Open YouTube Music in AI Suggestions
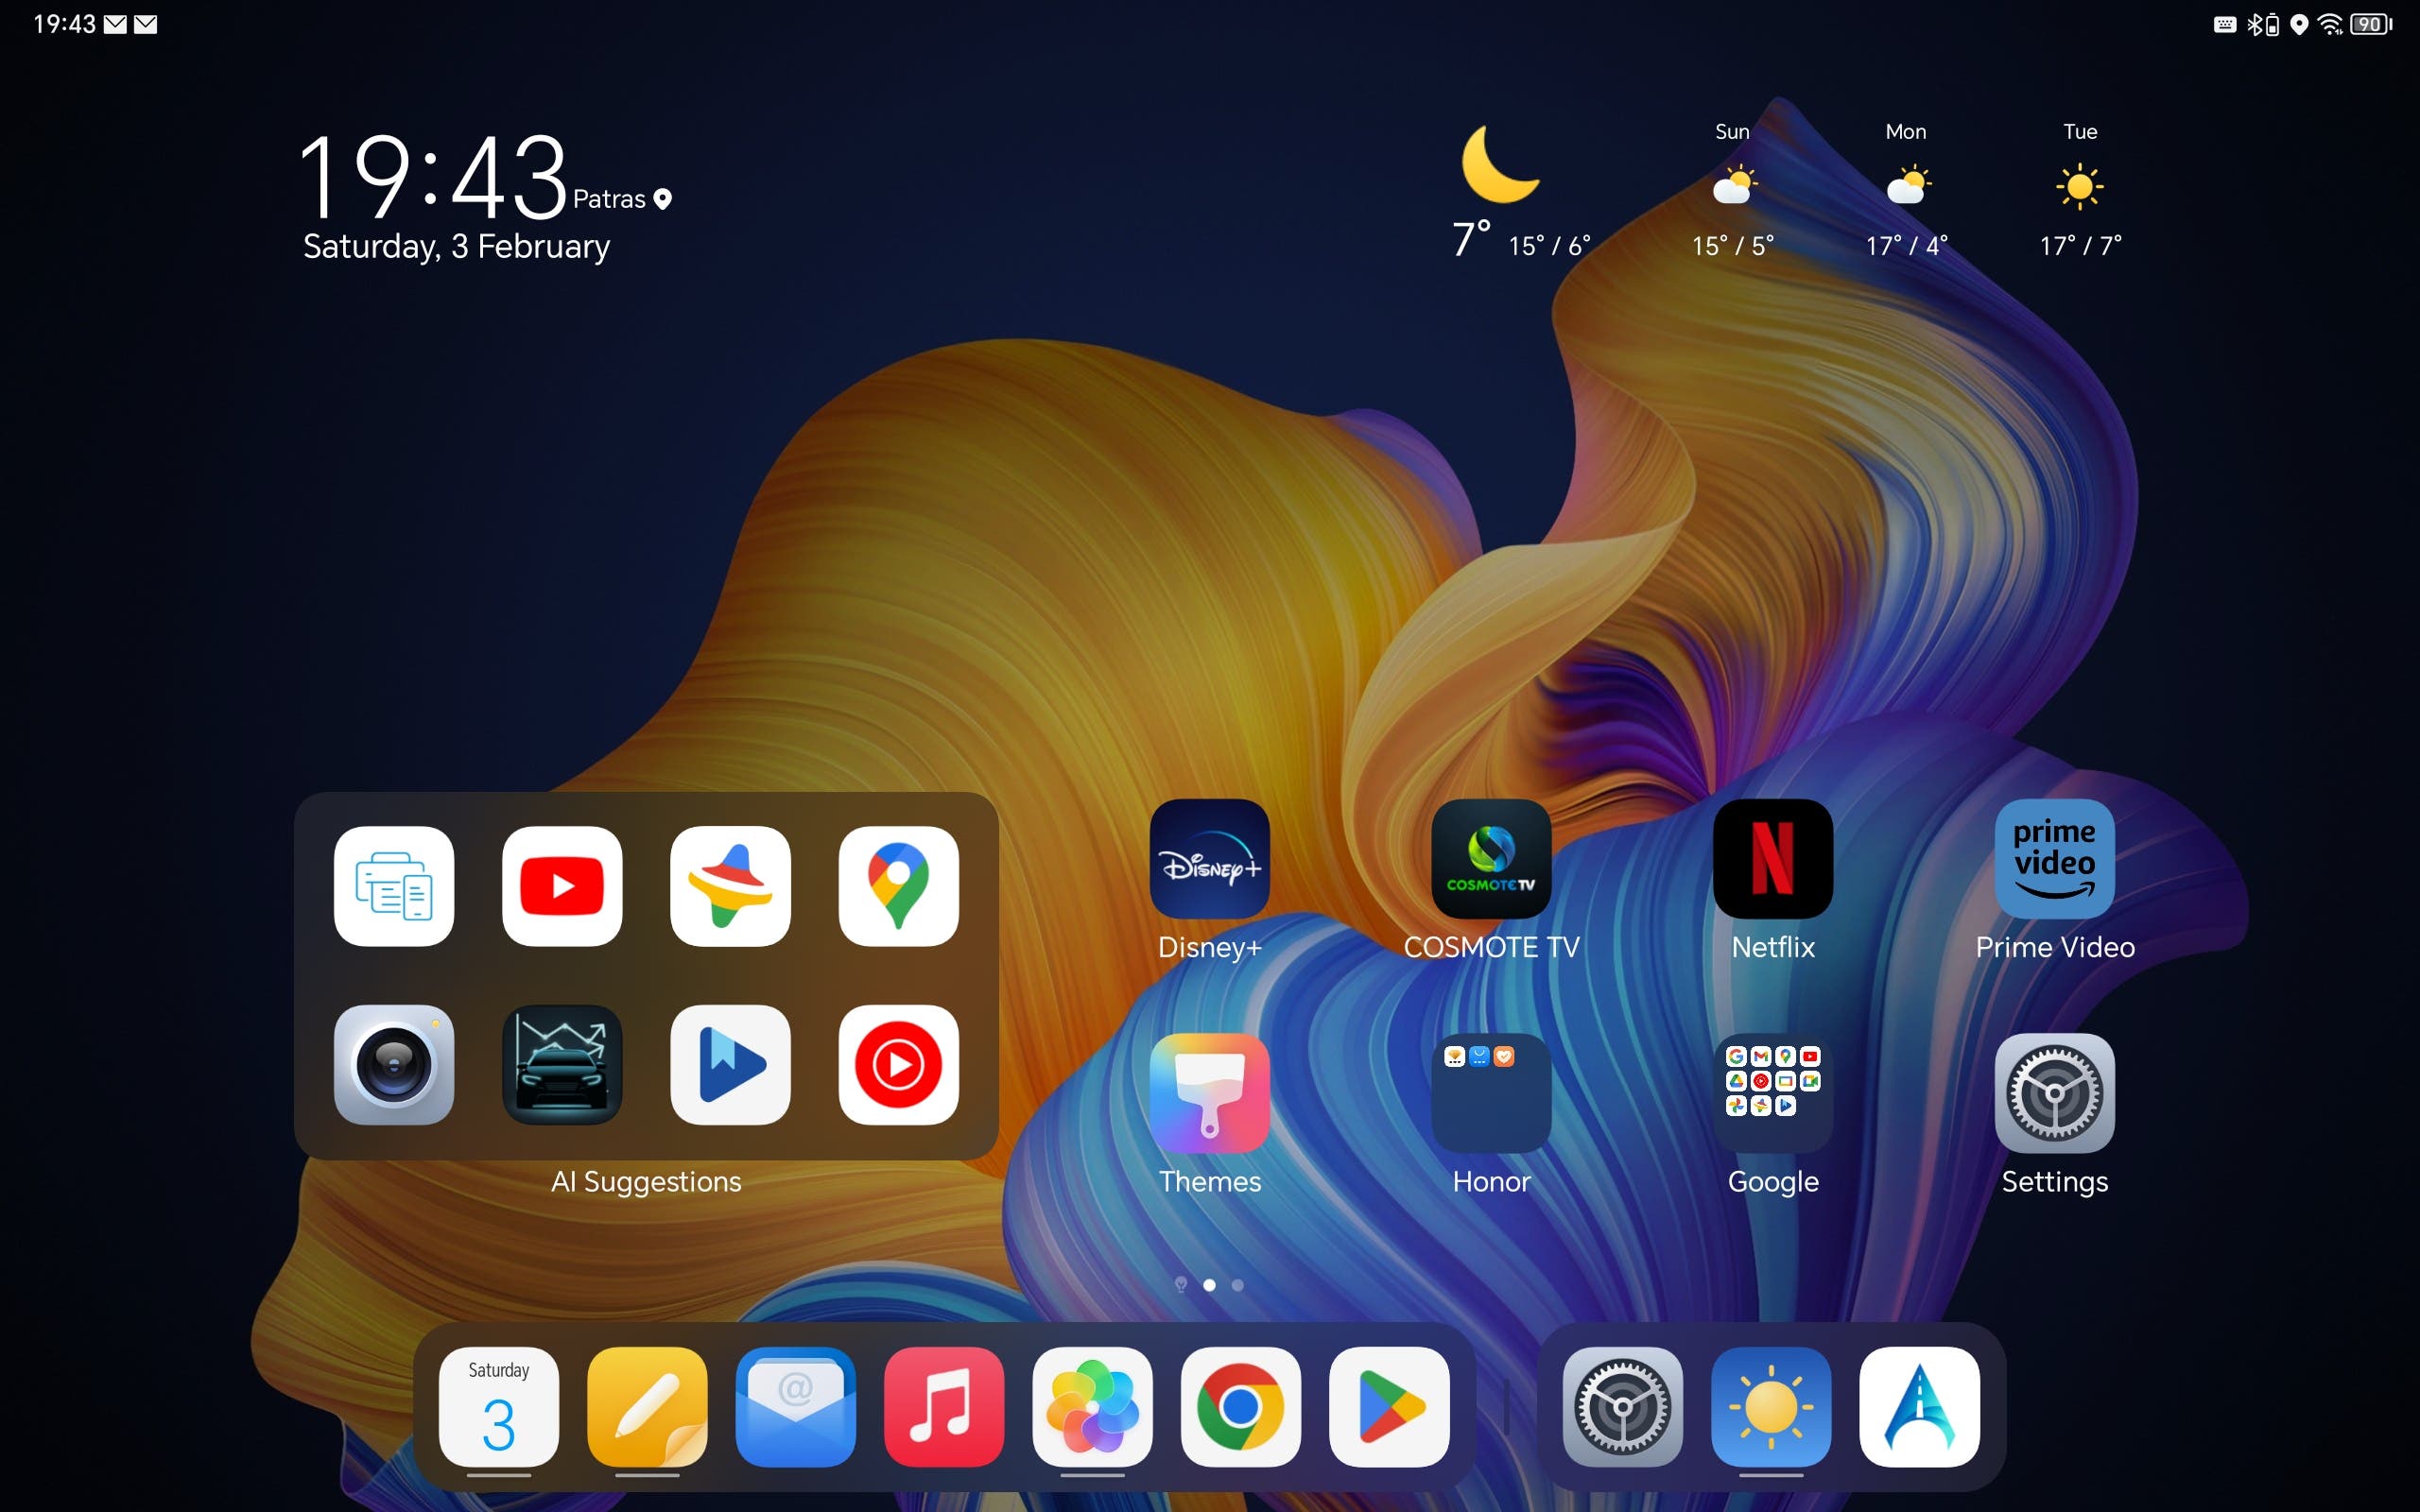 pos(898,1065)
